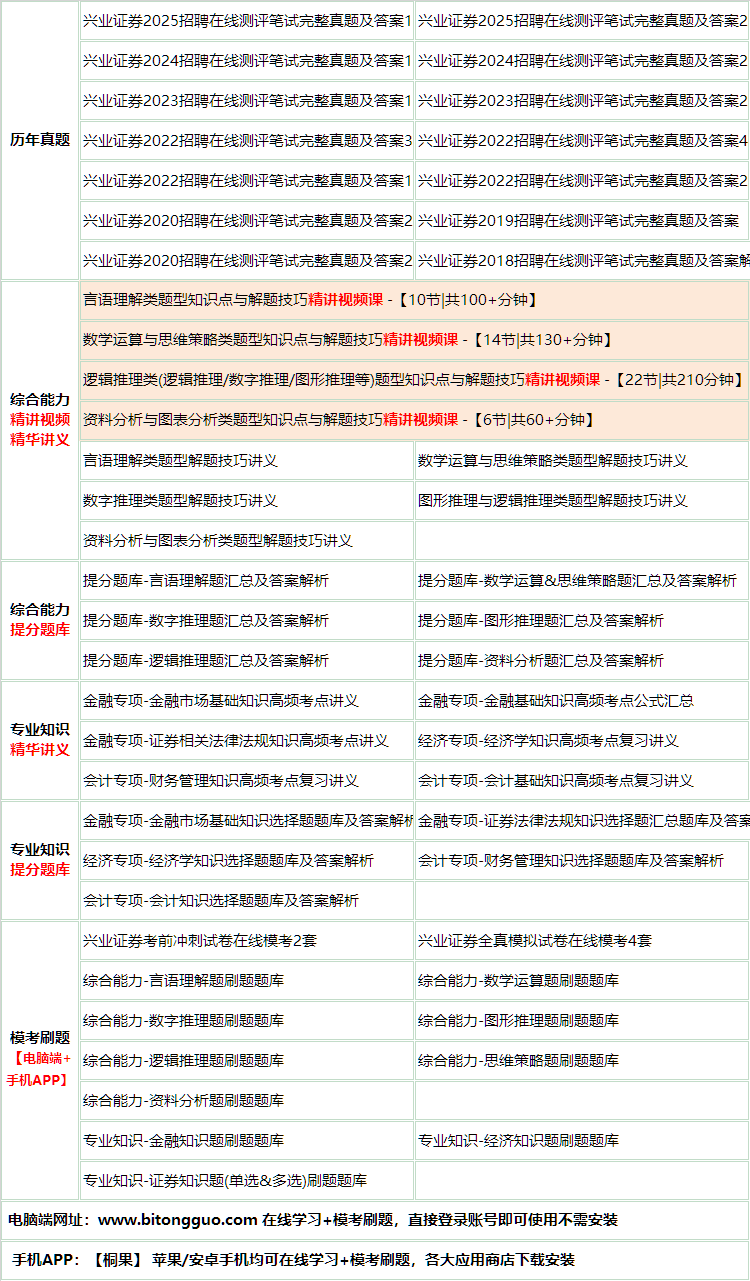Open '兴业证券全真模拟试卷在线模考4套'
This screenshot has width=750, height=1281.
(x=582, y=941)
